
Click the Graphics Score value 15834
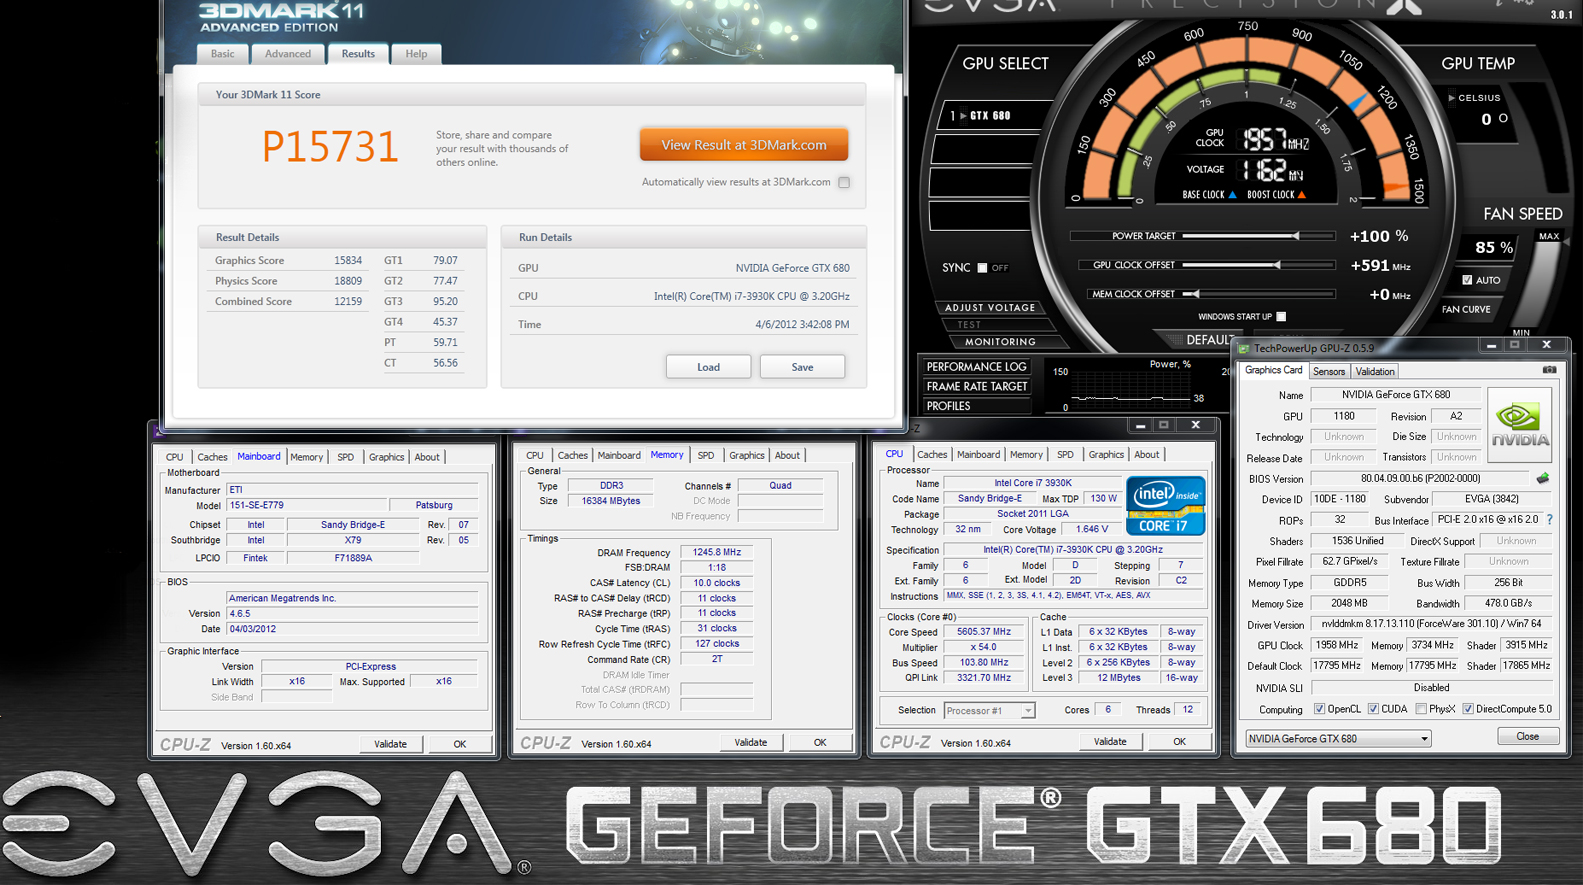click(x=348, y=260)
